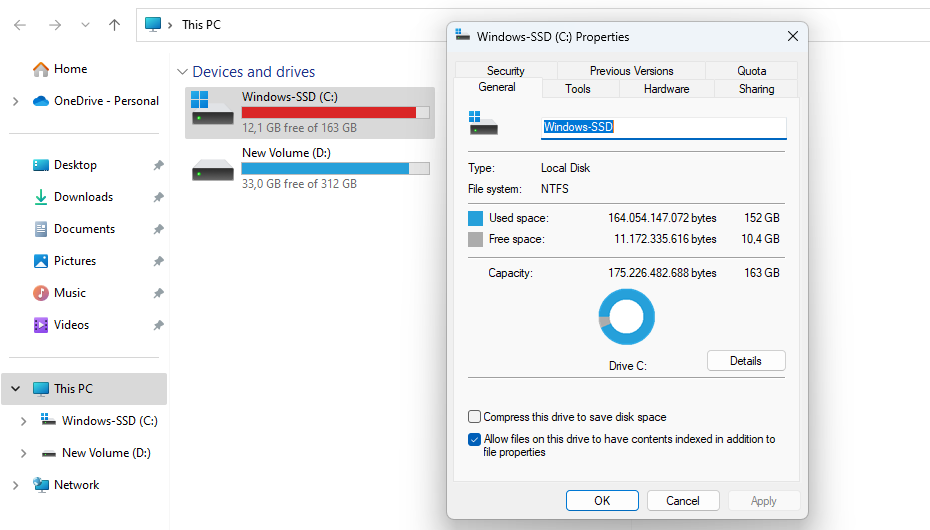Select the Network icon in sidebar
Screen dimensions: 930x530
click(x=41, y=485)
